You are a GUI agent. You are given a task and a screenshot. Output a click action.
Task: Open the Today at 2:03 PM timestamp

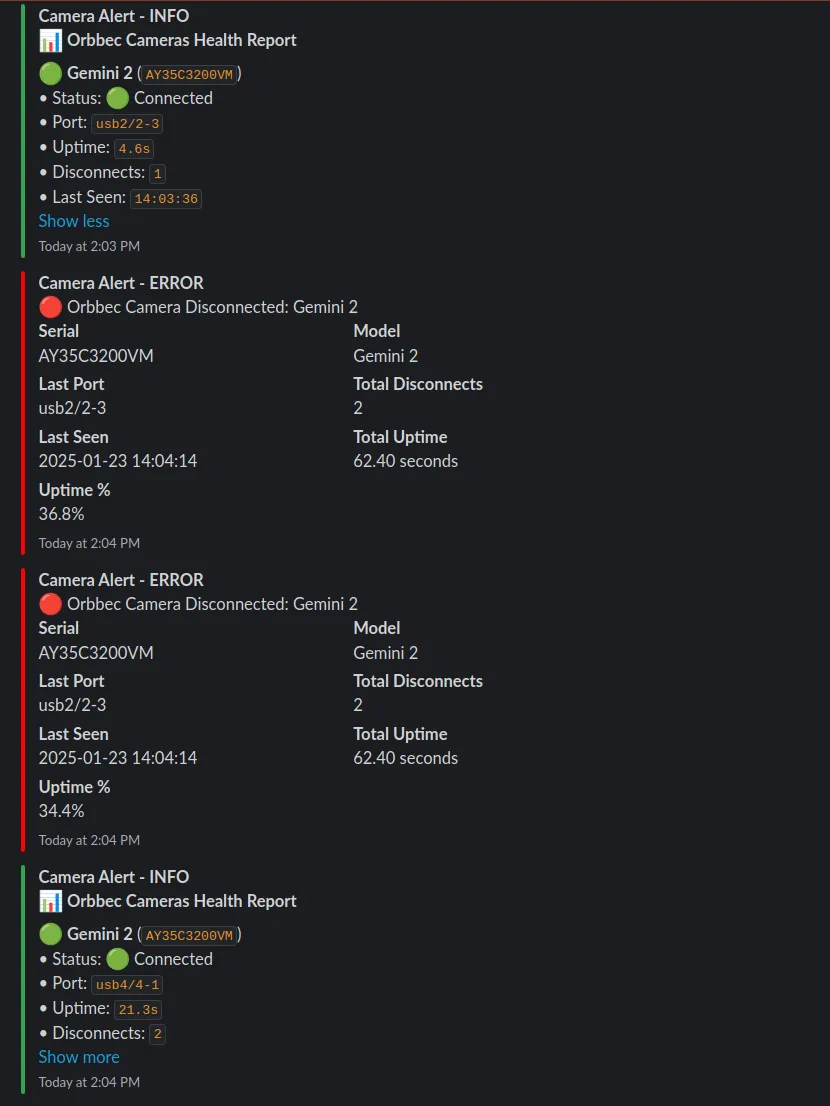click(90, 246)
